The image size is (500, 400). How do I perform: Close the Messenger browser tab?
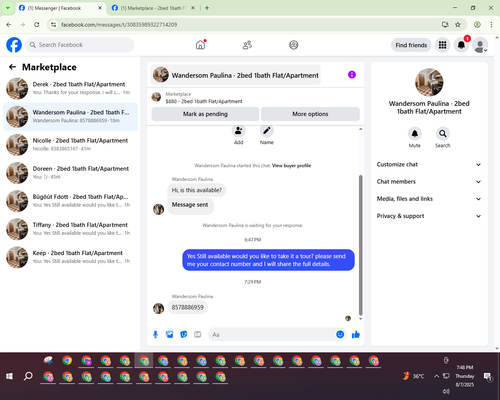pyautogui.click(x=100, y=8)
